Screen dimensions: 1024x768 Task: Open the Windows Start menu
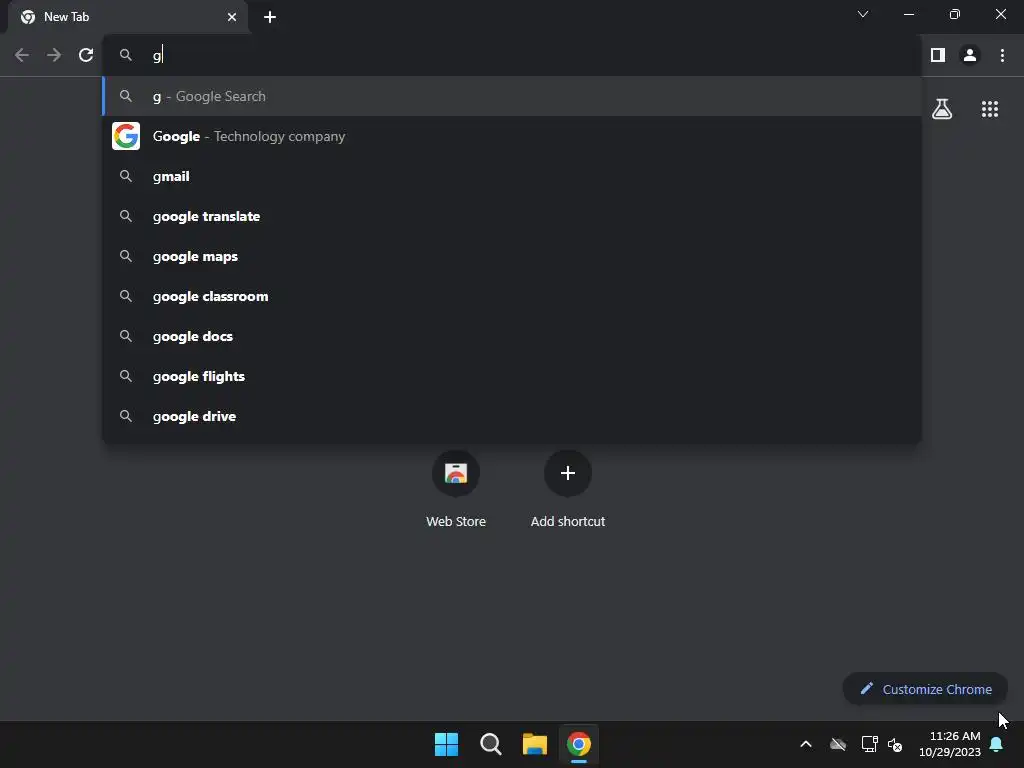(x=447, y=744)
